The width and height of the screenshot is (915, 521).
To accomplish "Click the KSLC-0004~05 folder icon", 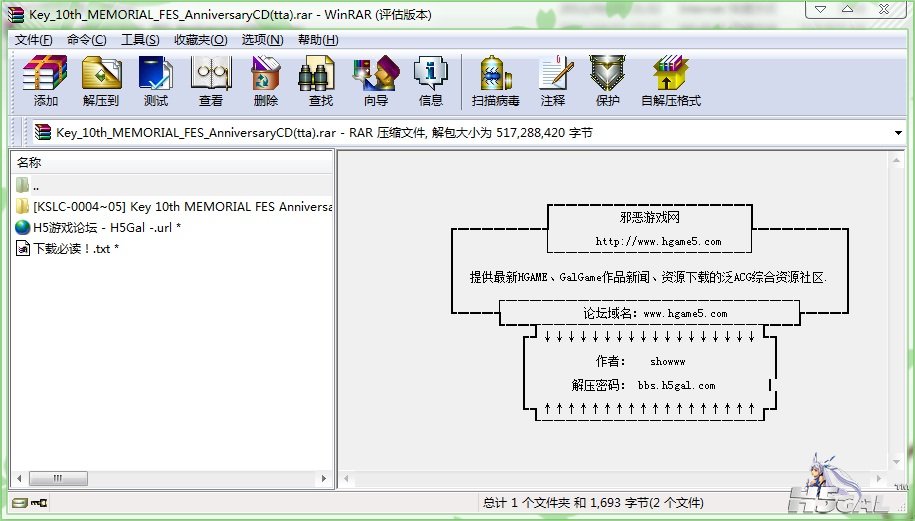I will (23, 206).
